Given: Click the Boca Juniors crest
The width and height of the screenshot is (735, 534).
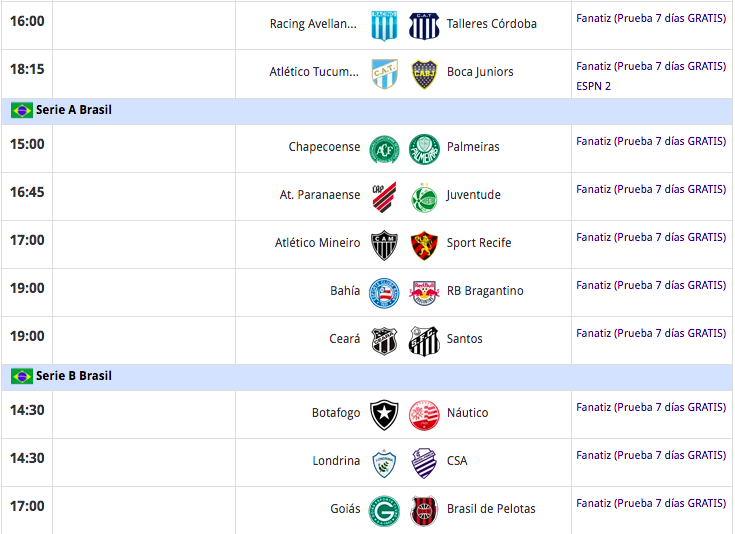Looking at the screenshot, I should click(x=424, y=73).
